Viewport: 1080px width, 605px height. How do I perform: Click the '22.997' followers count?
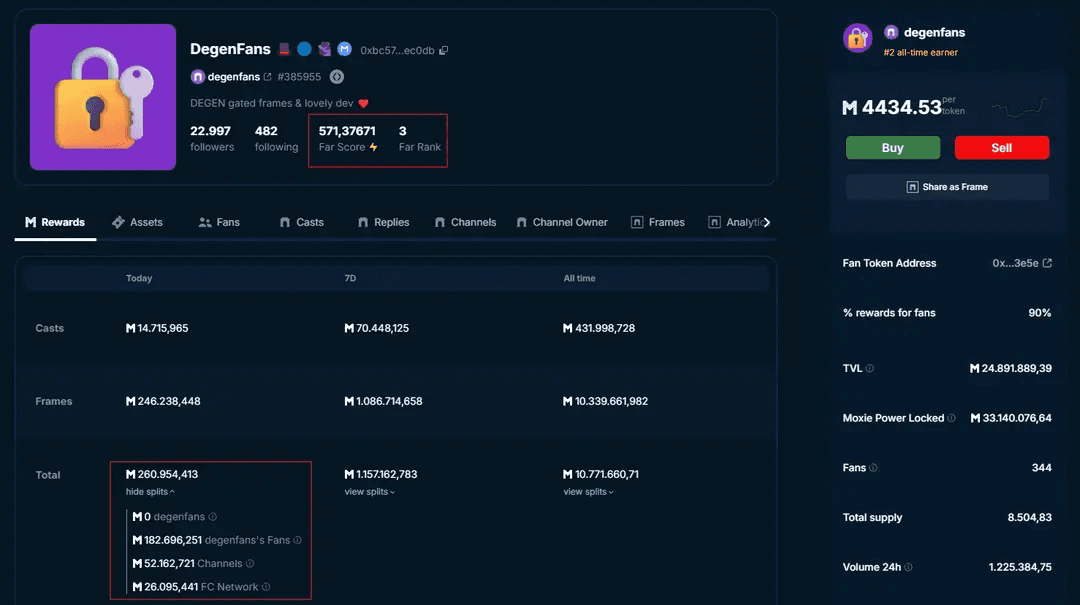[210, 131]
